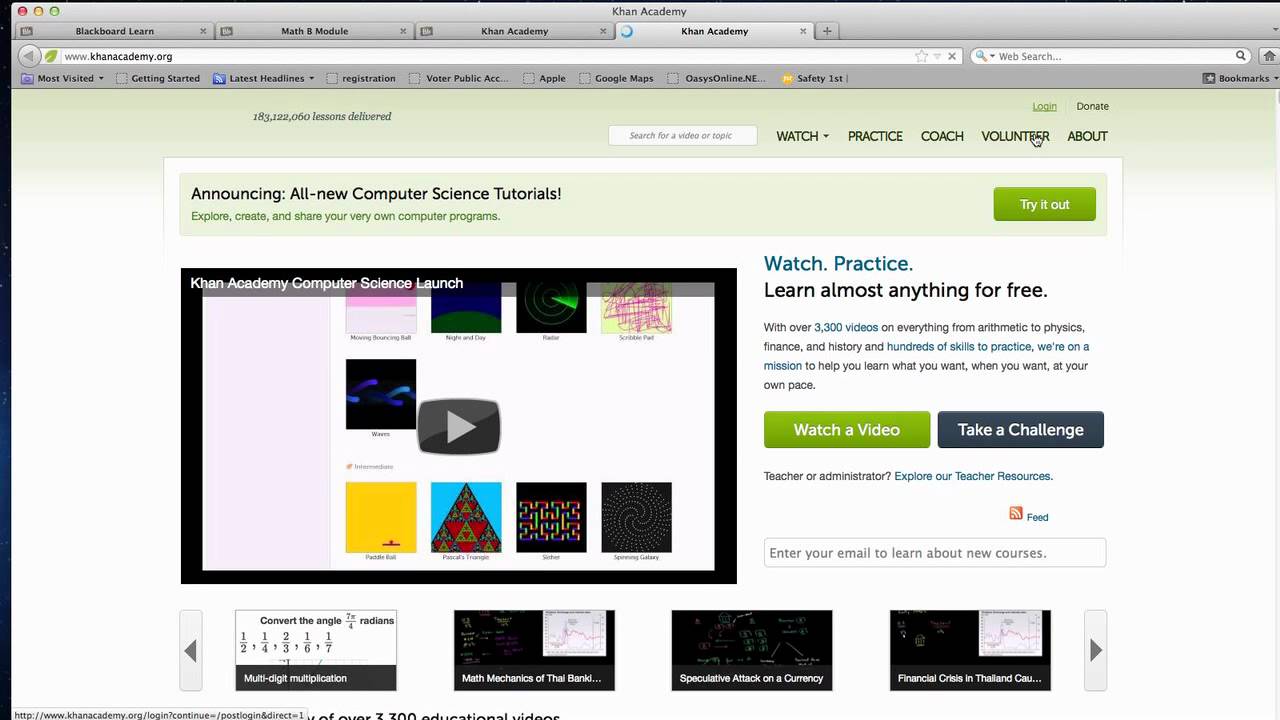This screenshot has width=1280, height=720.
Task: Open the OasysOnline.NE... bookmark
Action: point(717,78)
